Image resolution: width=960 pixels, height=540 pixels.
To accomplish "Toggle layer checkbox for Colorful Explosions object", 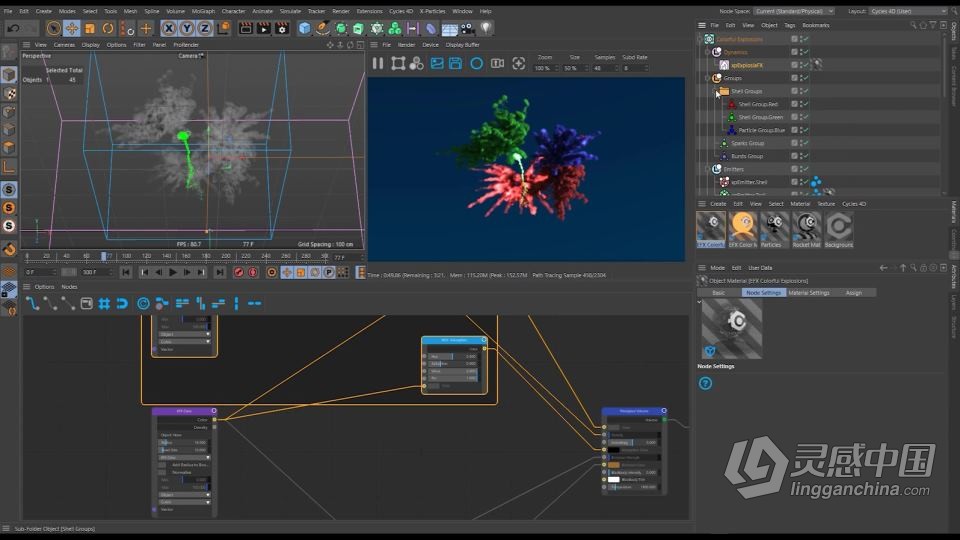I will (x=794, y=39).
